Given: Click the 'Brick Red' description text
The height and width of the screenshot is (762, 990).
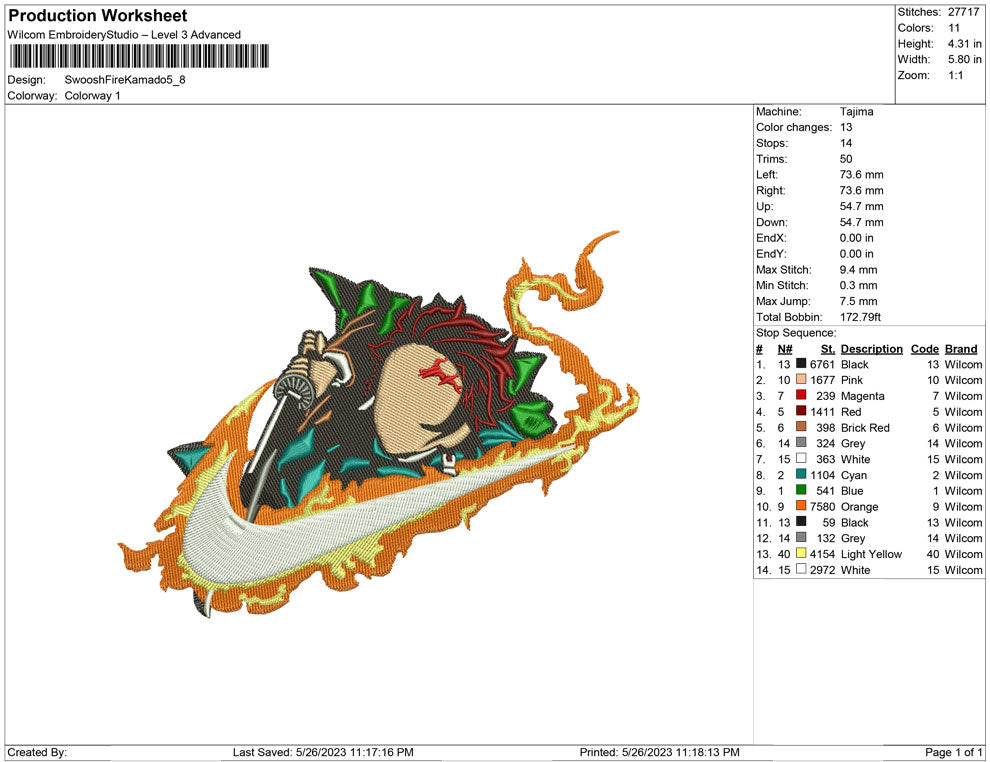Looking at the screenshot, I should click(x=865, y=427).
